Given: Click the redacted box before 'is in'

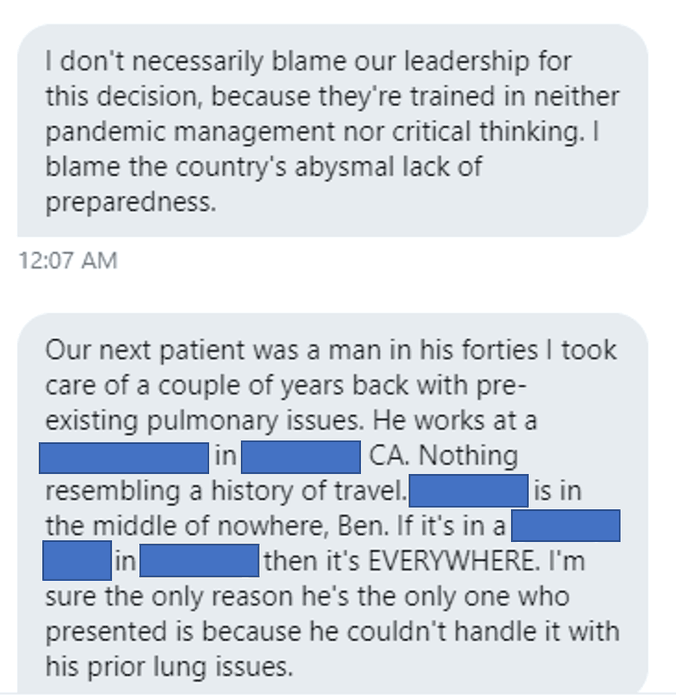Looking at the screenshot, I should pos(469,491).
